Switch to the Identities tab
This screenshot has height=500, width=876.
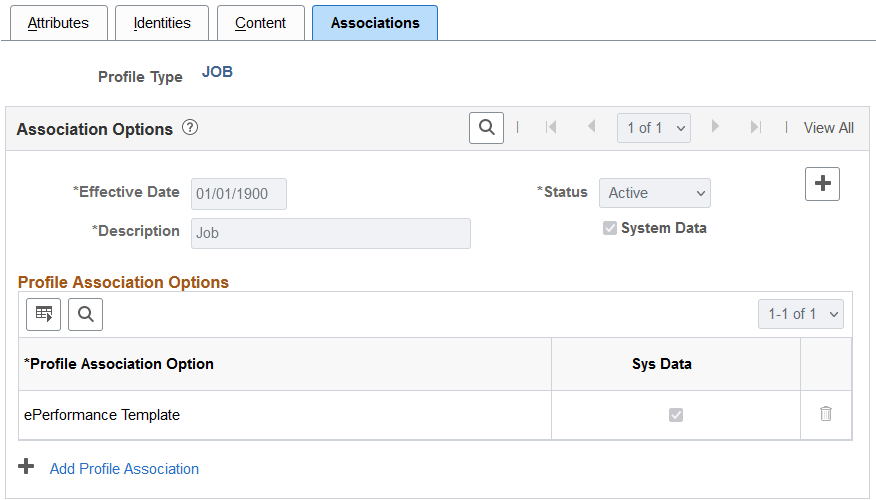pyautogui.click(x=162, y=23)
